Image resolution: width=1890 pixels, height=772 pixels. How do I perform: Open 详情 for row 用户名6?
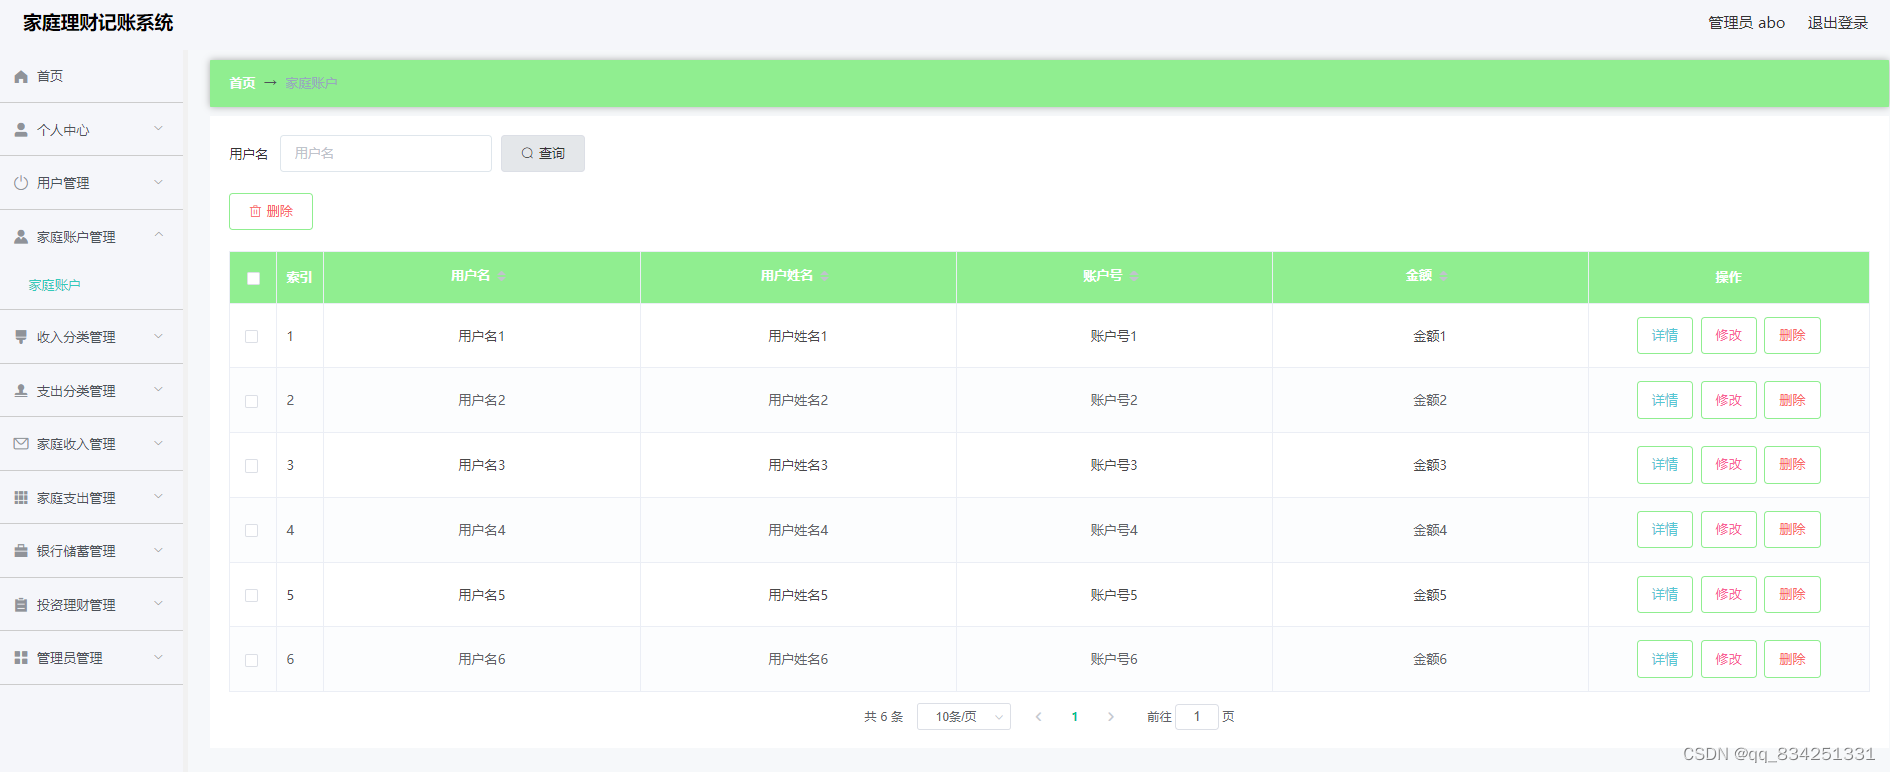(1665, 659)
